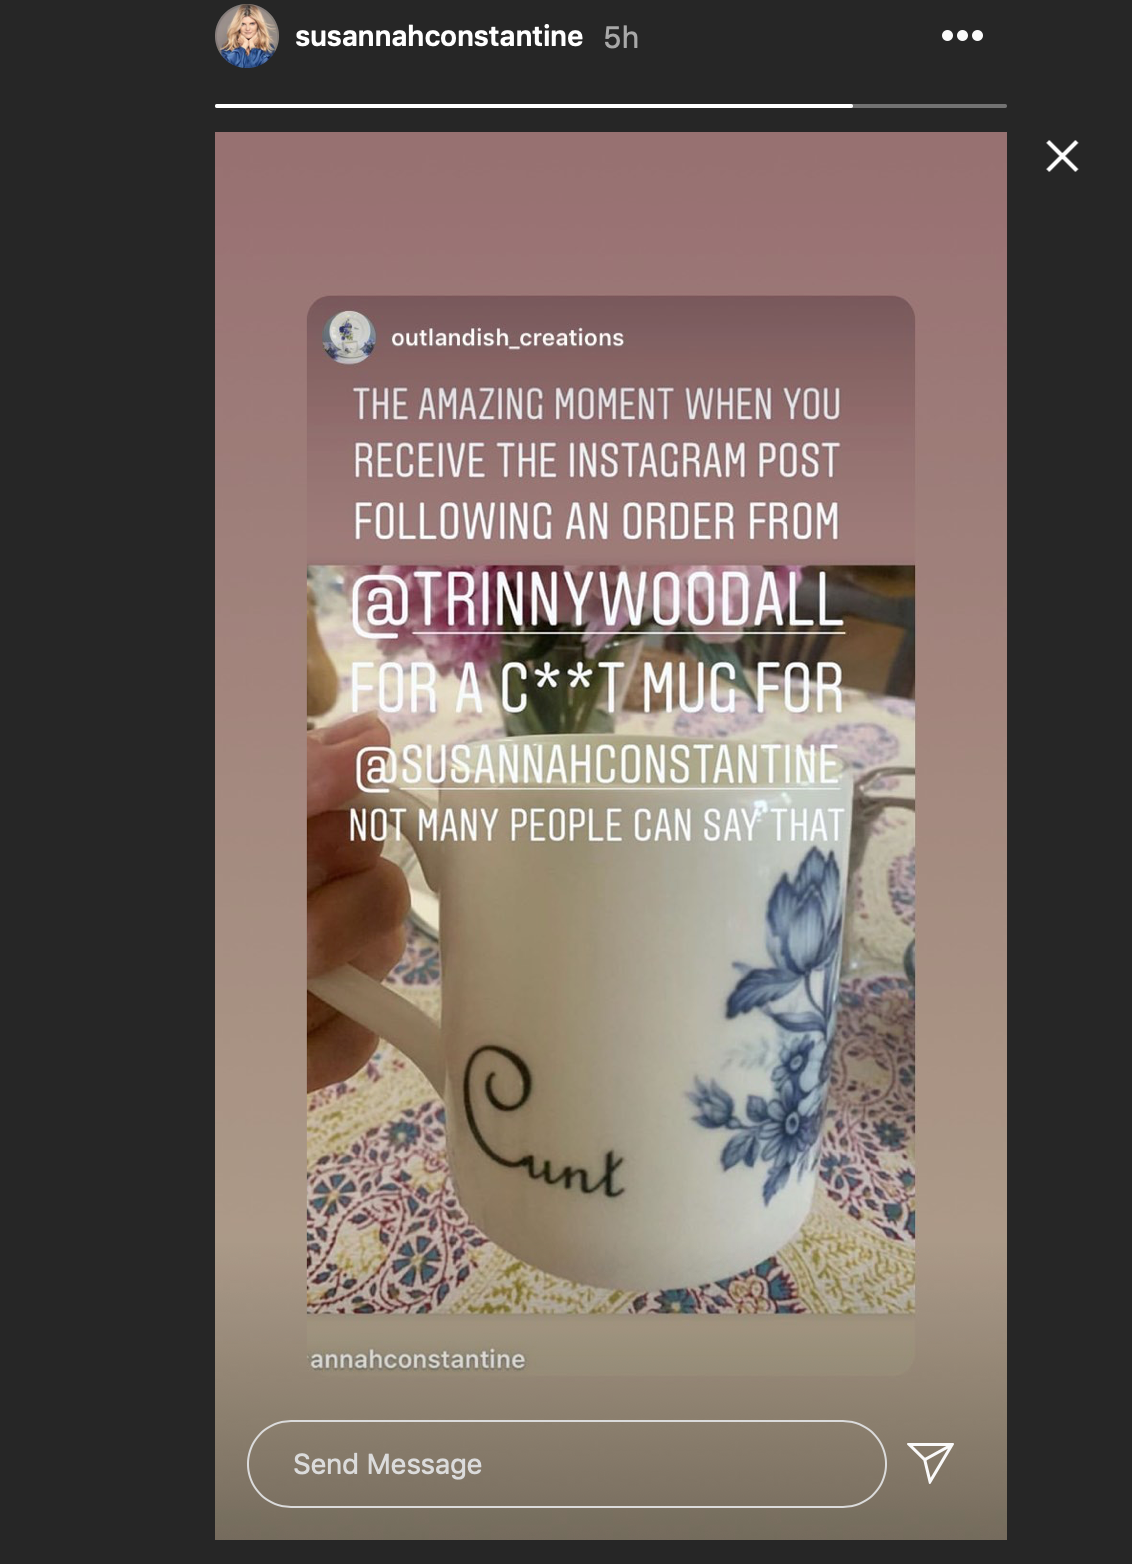Focus the Send Message input field
Viewport: 1132px width, 1564px height.
click(x=566, y=1464)
